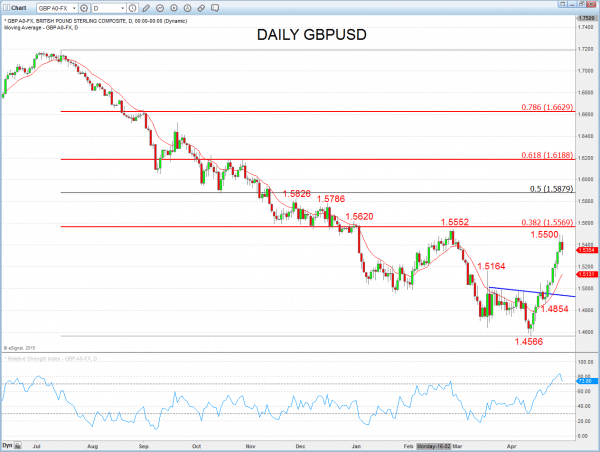Click the Dyn scaling label
Viewport: 600px width, 452px height.
point(7,445)
